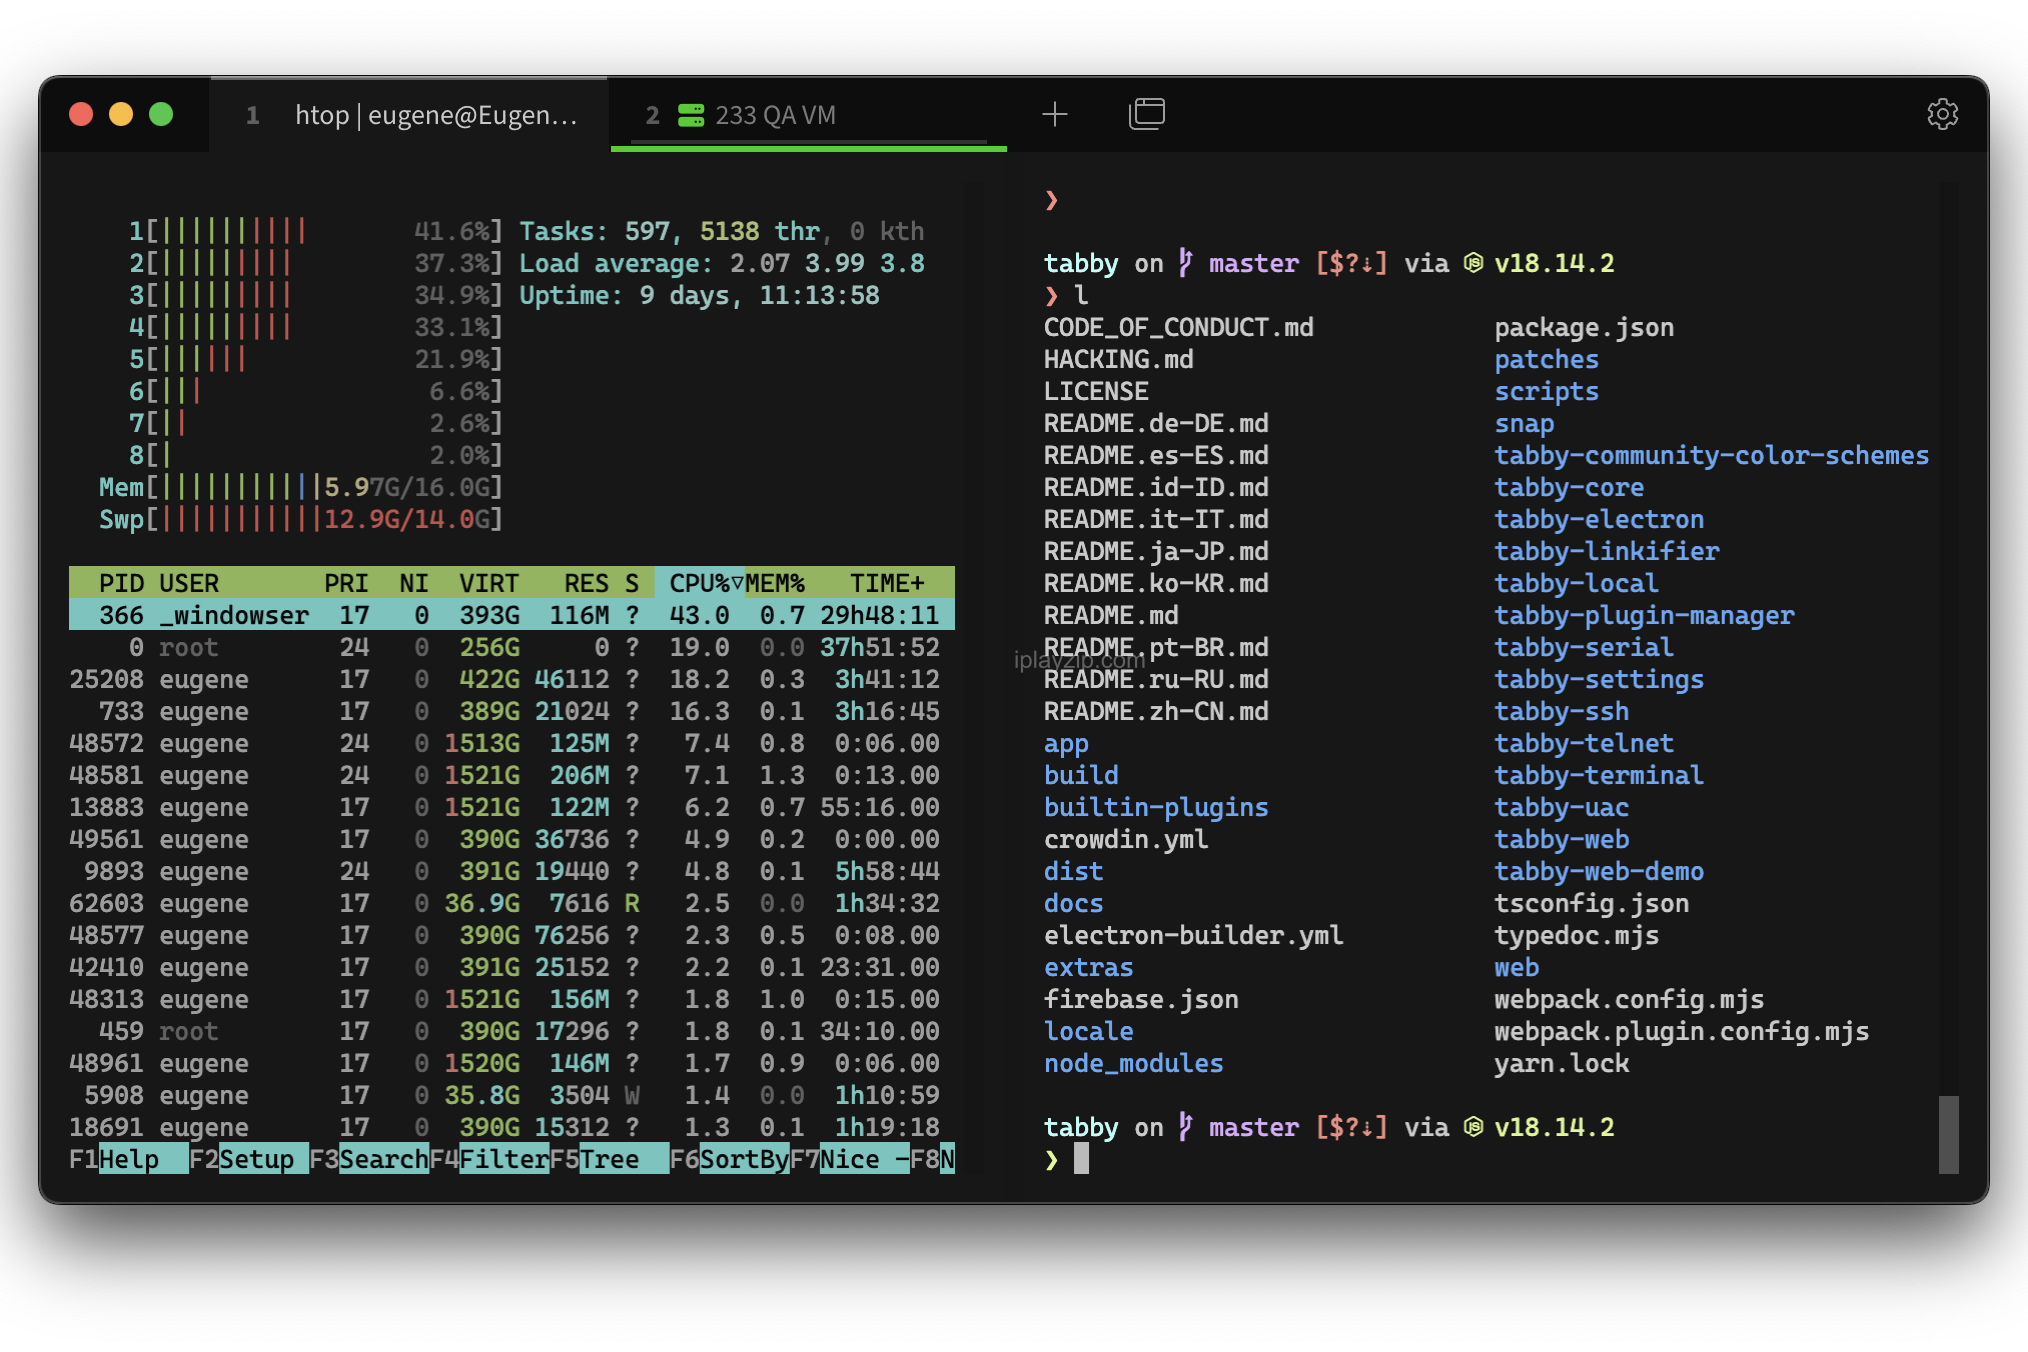Click the tabby-web-demo directory name
Viewport: 2028px width, 1352px height.
1599,871
